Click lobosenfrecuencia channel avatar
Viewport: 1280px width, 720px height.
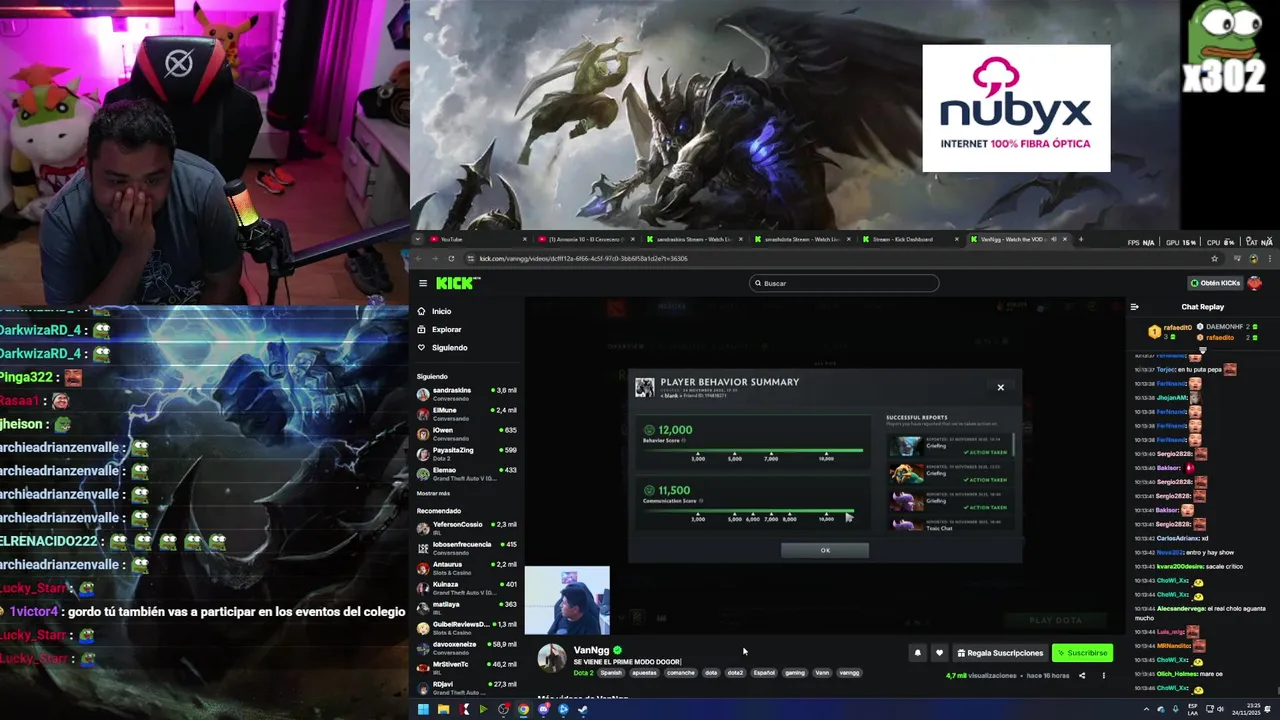[423, 548]
